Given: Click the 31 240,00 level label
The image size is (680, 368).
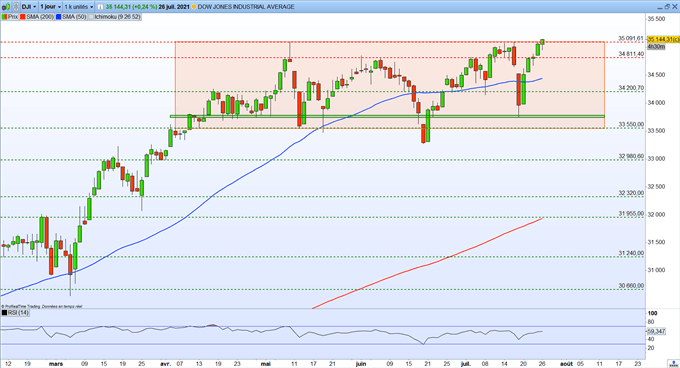Looking at the screenshot, I should 631,253.
